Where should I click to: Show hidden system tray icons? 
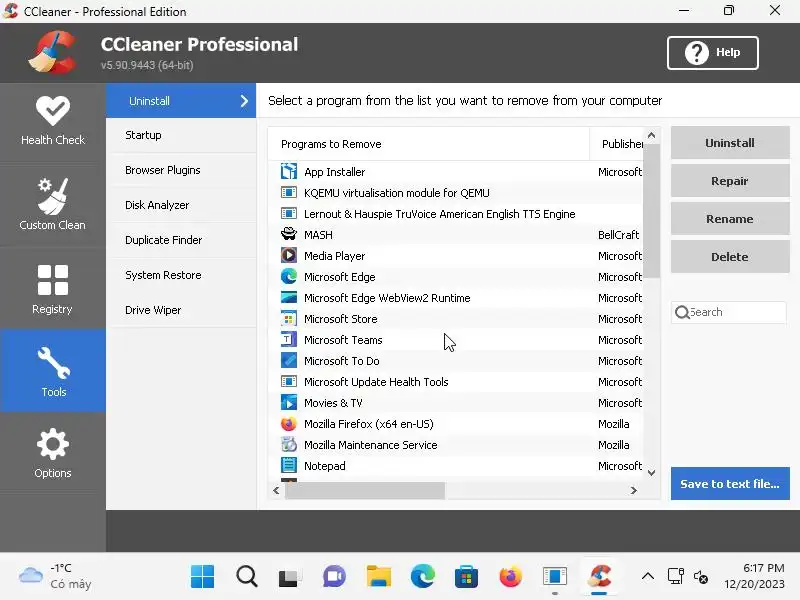point(647,577)
